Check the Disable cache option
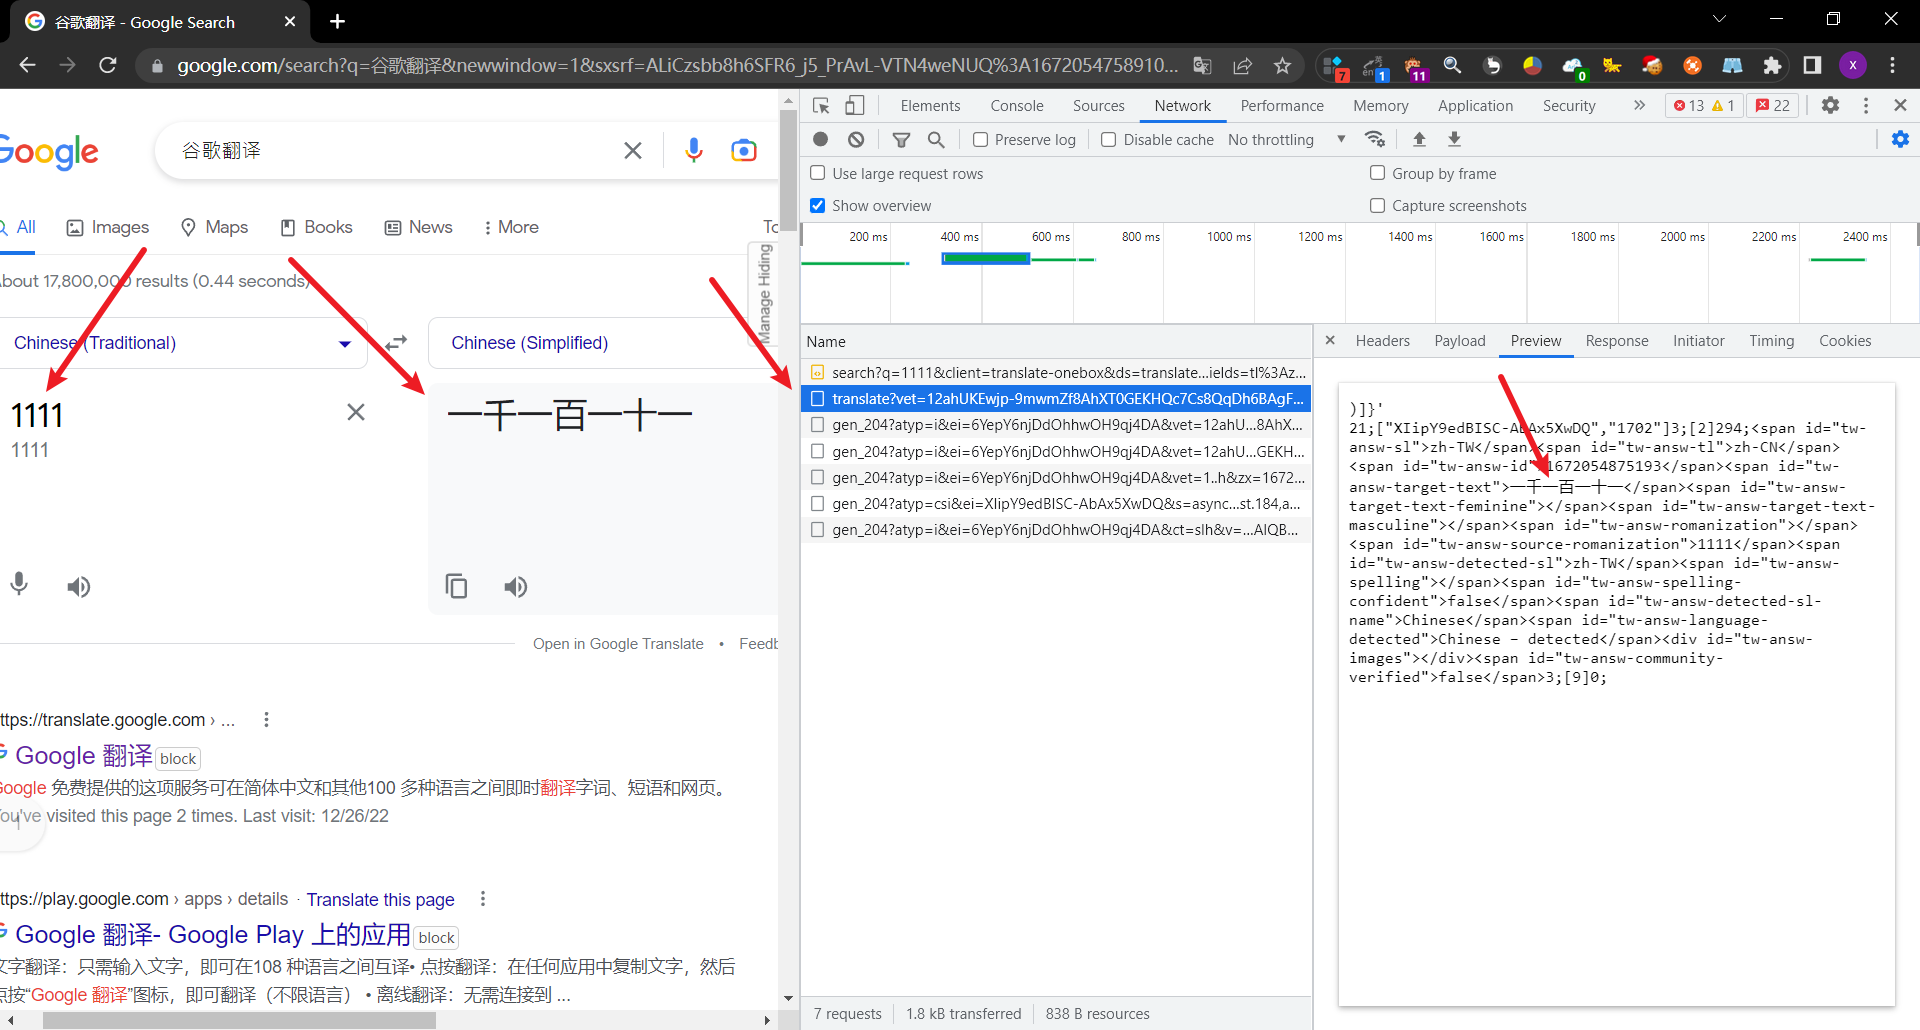The width and height of the screenshot is (1920, 1030). pos(1109,140)
